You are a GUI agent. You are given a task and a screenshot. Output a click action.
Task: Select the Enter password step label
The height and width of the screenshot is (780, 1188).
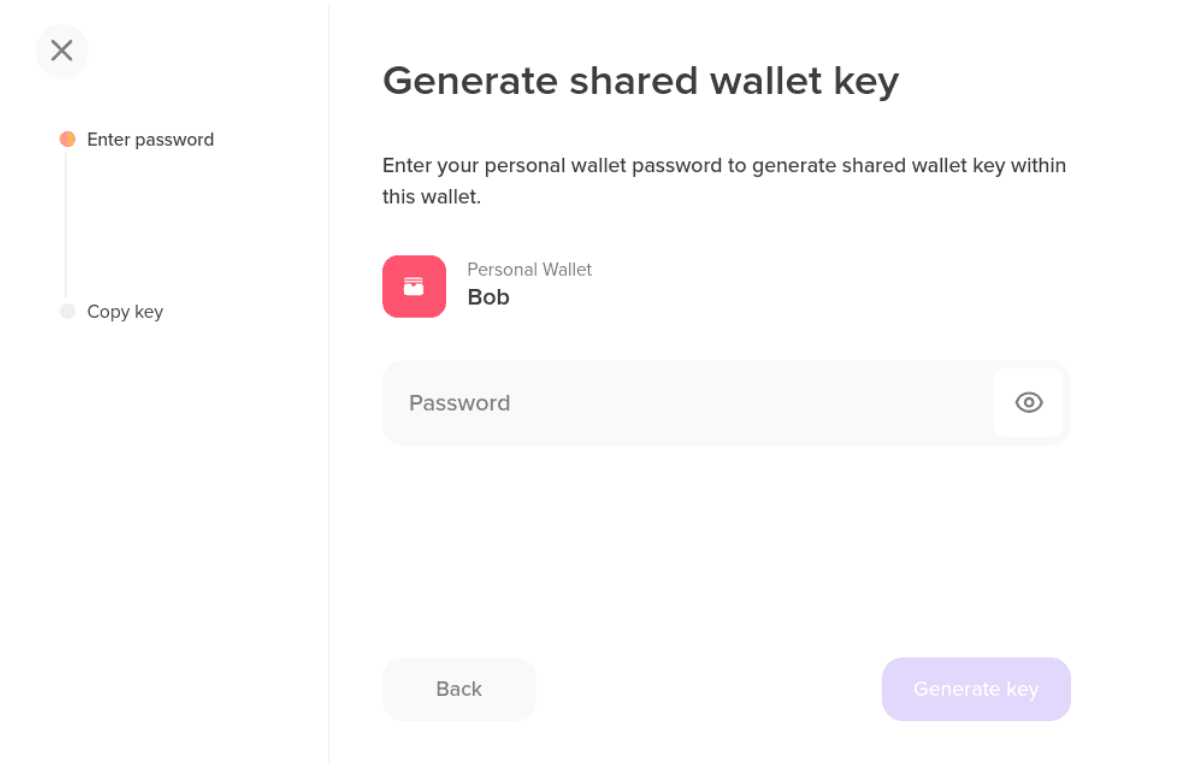[x=150, y=139]
